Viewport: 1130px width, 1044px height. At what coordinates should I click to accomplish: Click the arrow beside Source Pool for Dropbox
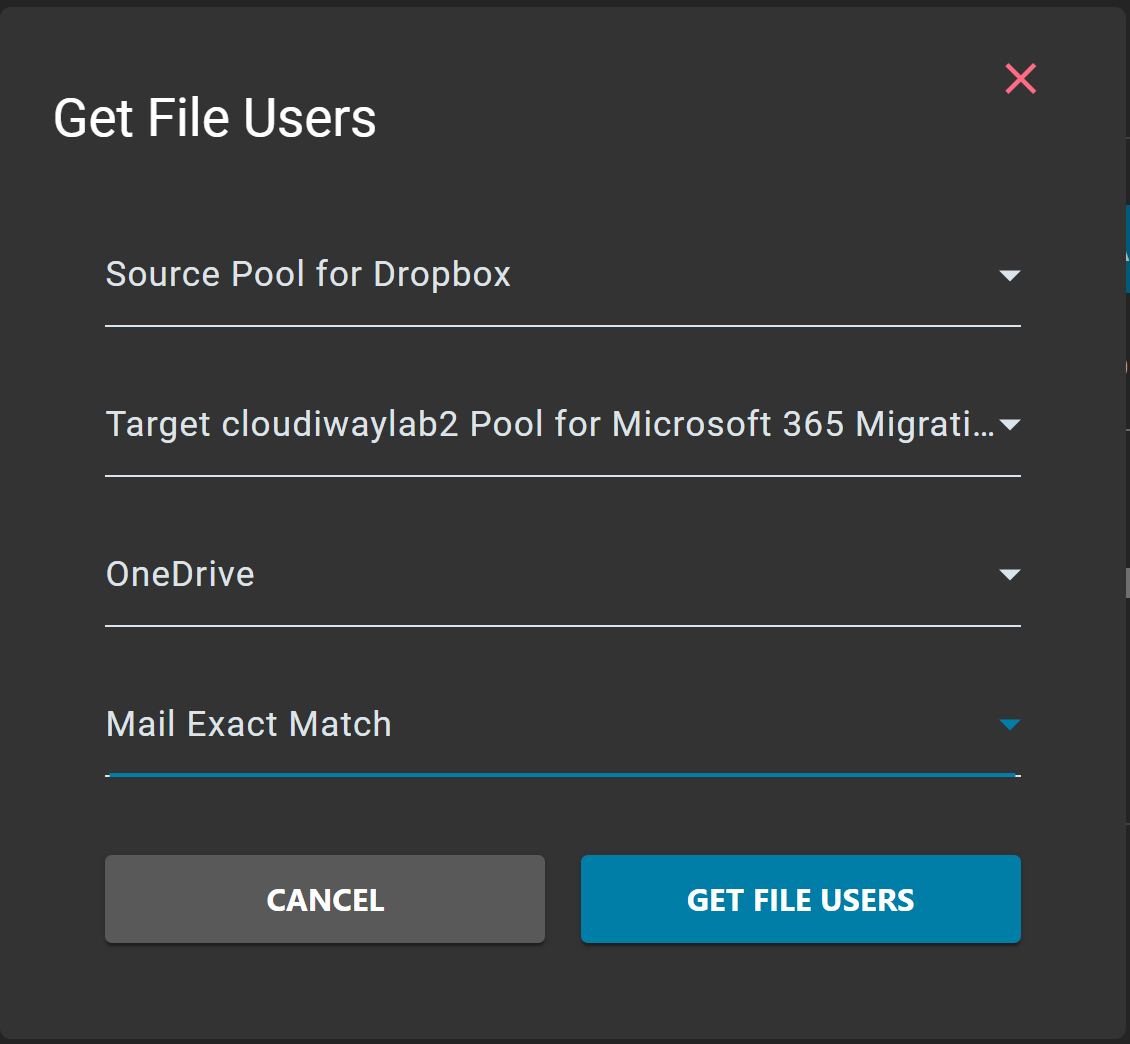point(1010,275)
